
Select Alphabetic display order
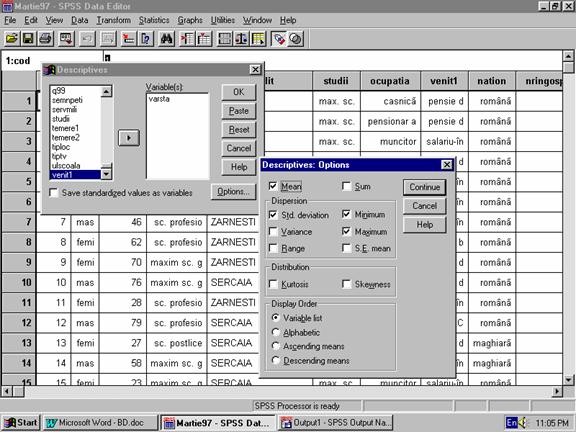pos(276,332)
